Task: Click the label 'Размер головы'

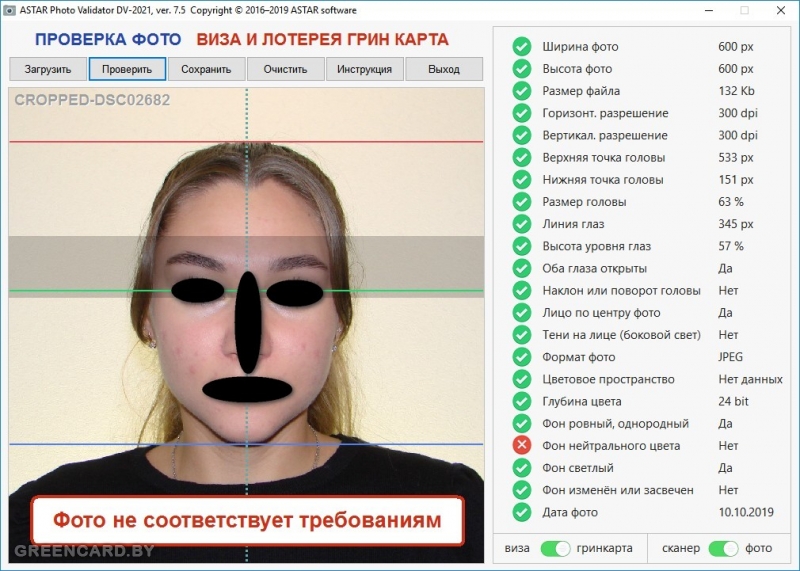Action: [584, 202]
